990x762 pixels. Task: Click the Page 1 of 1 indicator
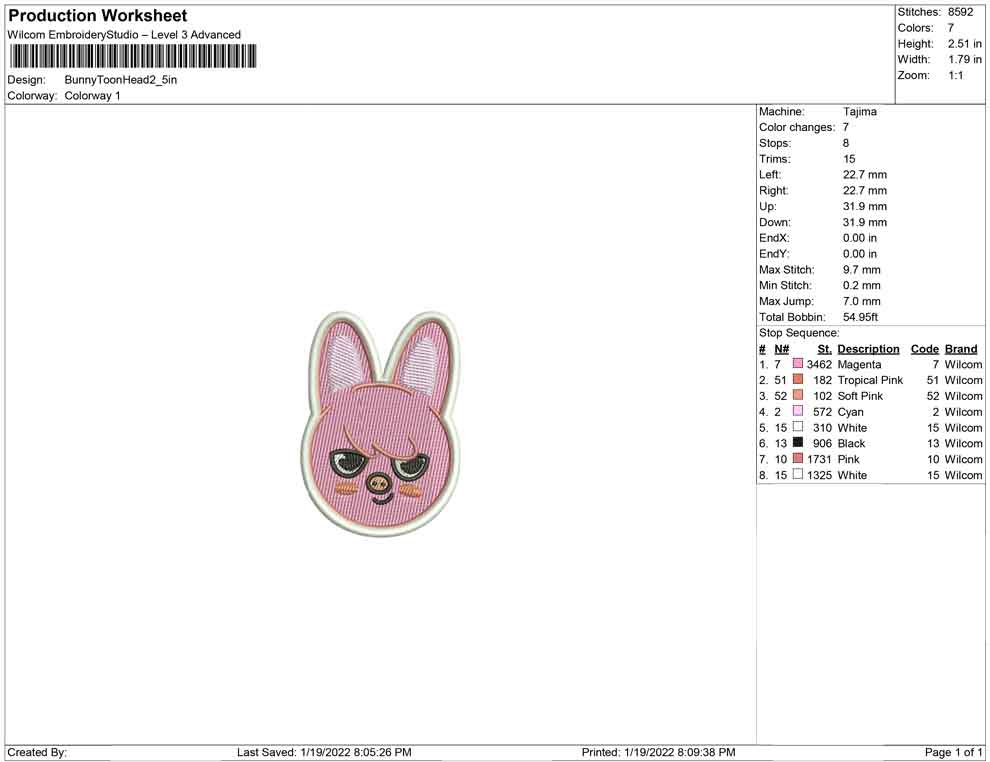pos(953,752)
